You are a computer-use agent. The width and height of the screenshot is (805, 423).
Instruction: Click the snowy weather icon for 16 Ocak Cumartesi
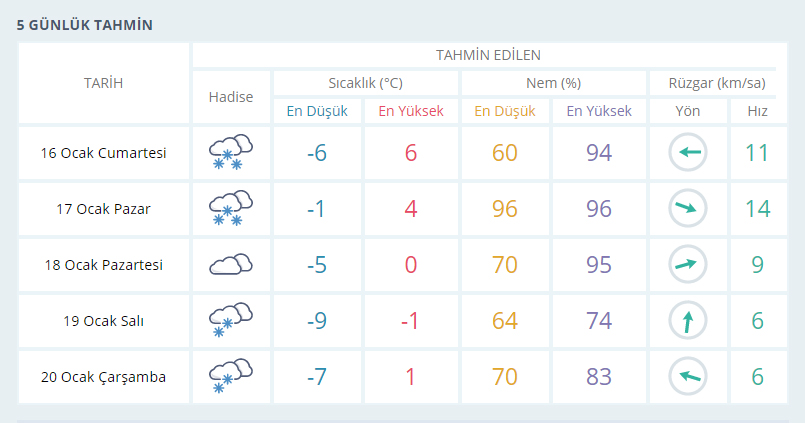(x=230, y=153)
